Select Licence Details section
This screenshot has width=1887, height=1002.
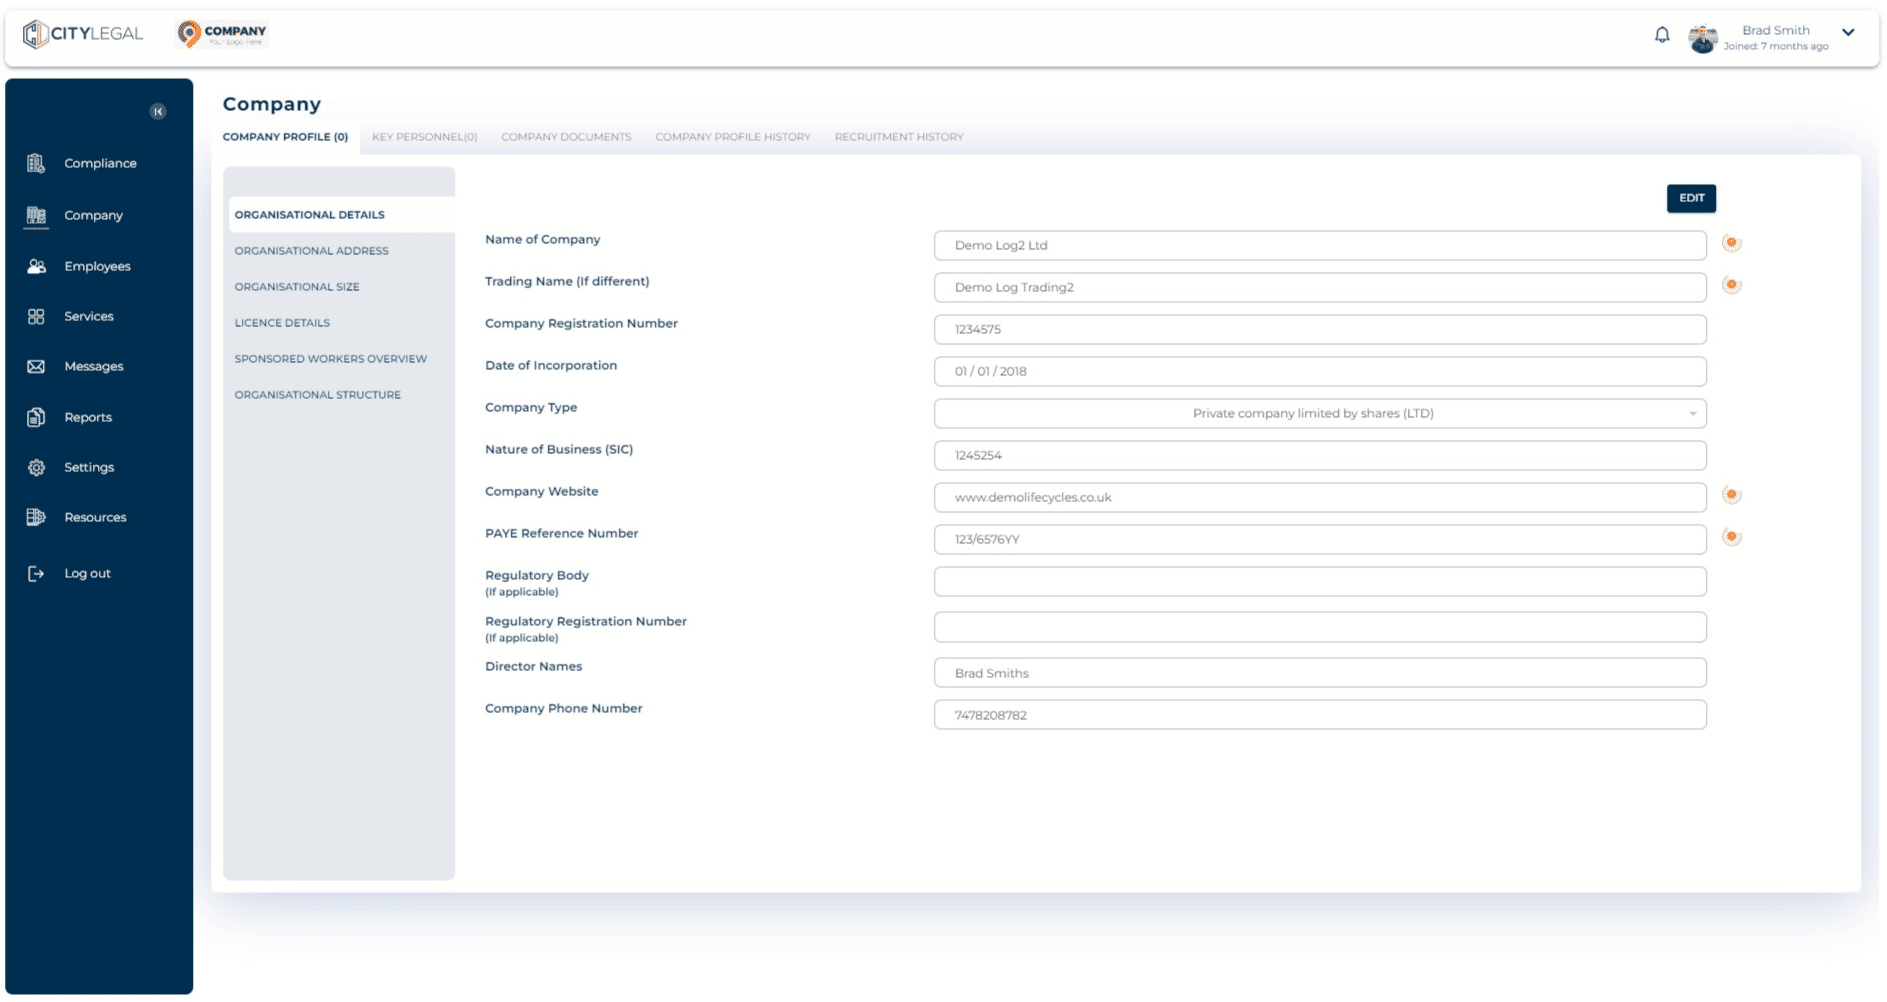click(x=282, y=323)
